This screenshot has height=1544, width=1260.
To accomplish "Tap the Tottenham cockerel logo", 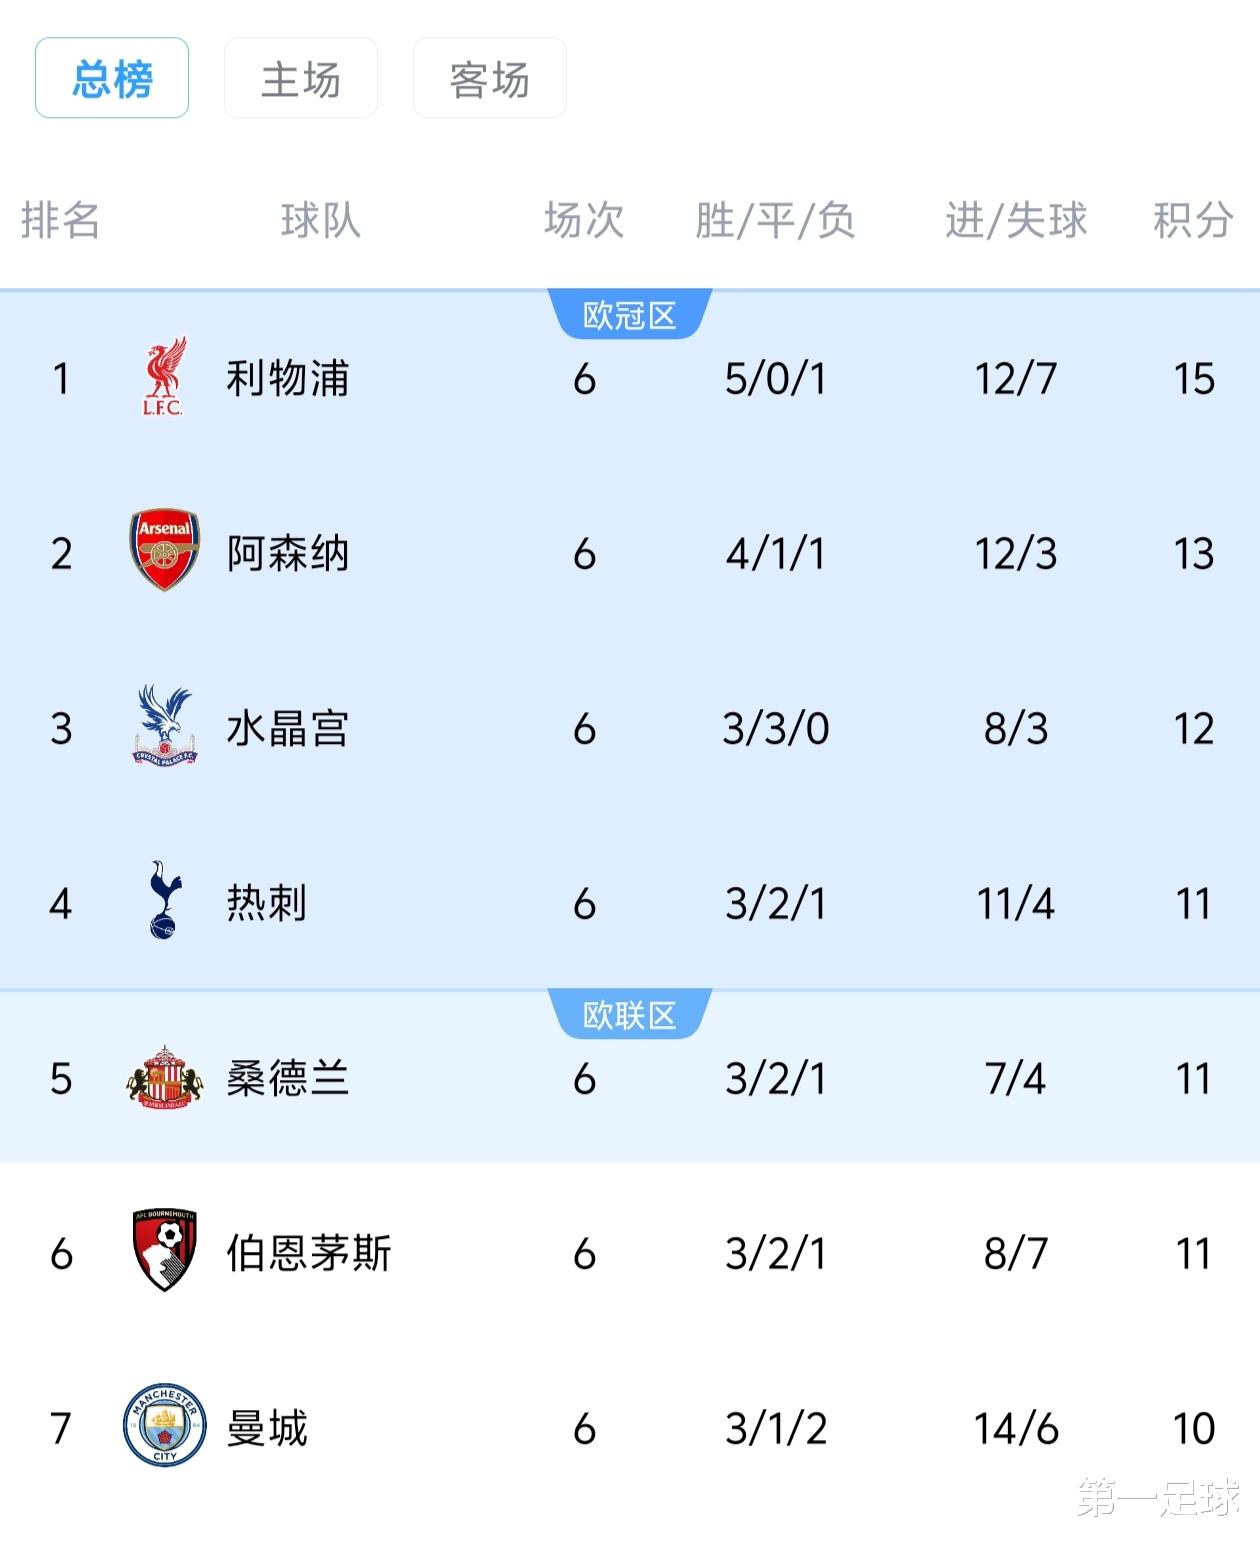I will click(x=165, y=901).
